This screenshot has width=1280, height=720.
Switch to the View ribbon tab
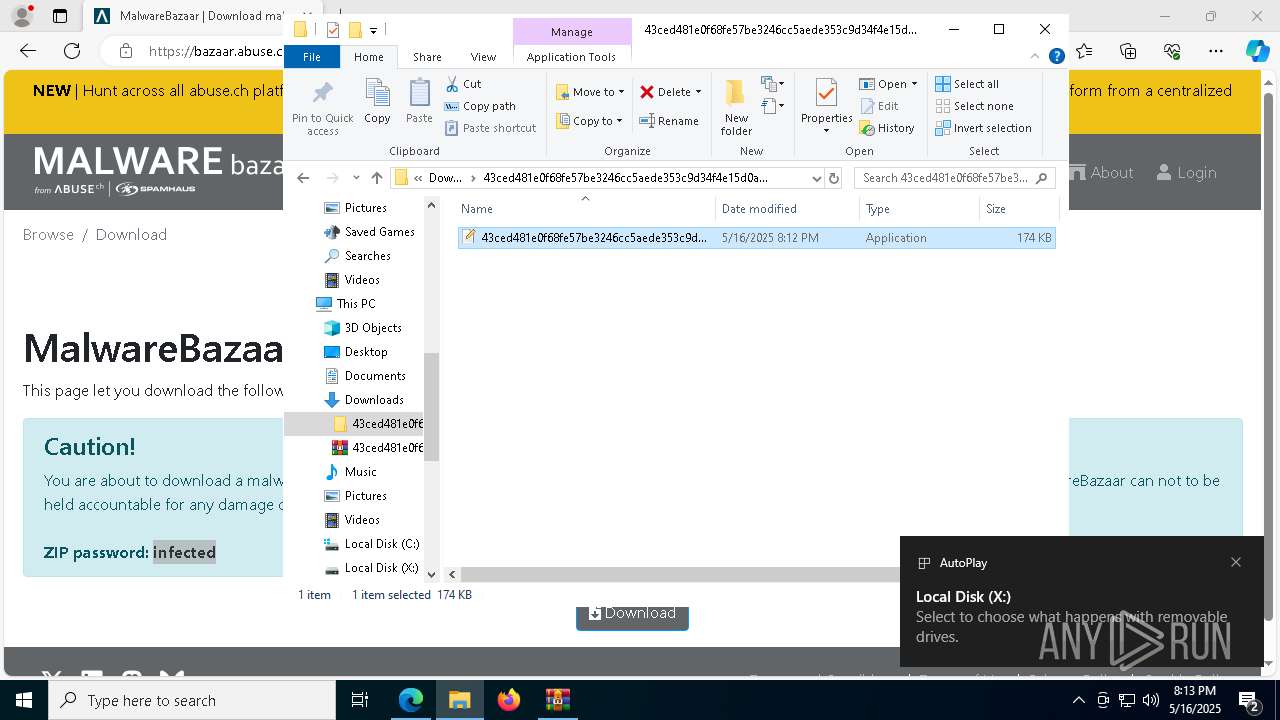click(483, 57)
